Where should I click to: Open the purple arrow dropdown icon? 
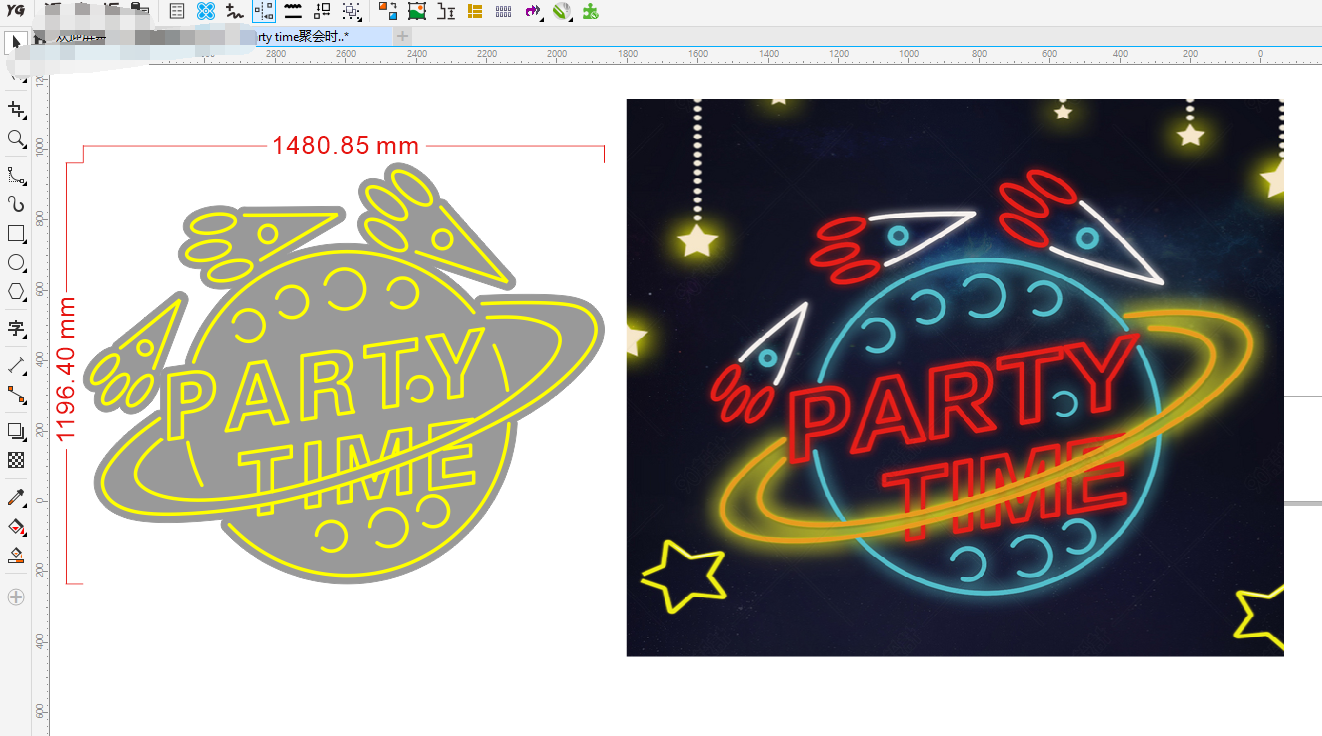[x=533, y=11]
